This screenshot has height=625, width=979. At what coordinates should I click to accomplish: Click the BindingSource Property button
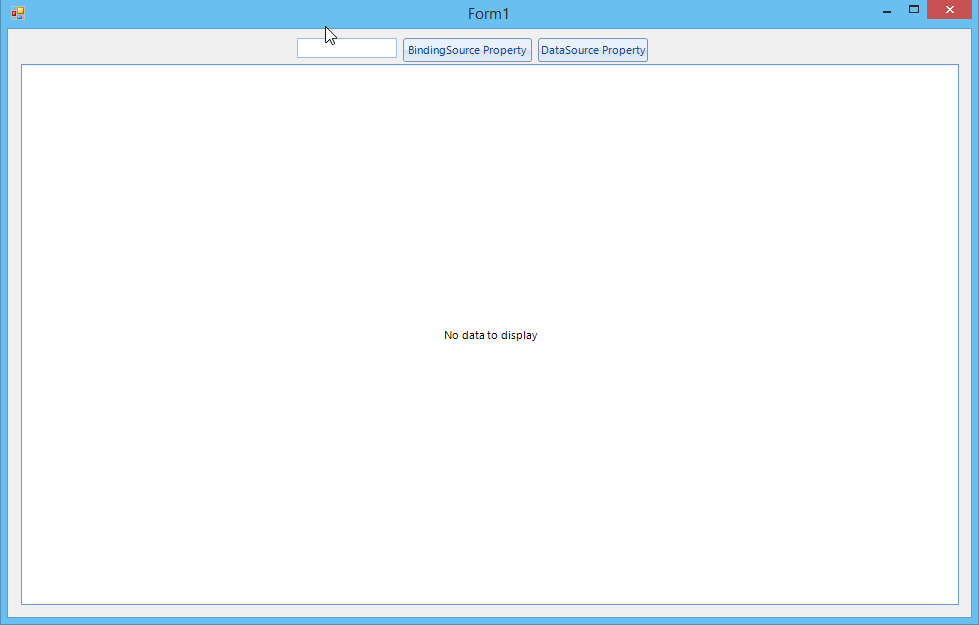(467, 50)
